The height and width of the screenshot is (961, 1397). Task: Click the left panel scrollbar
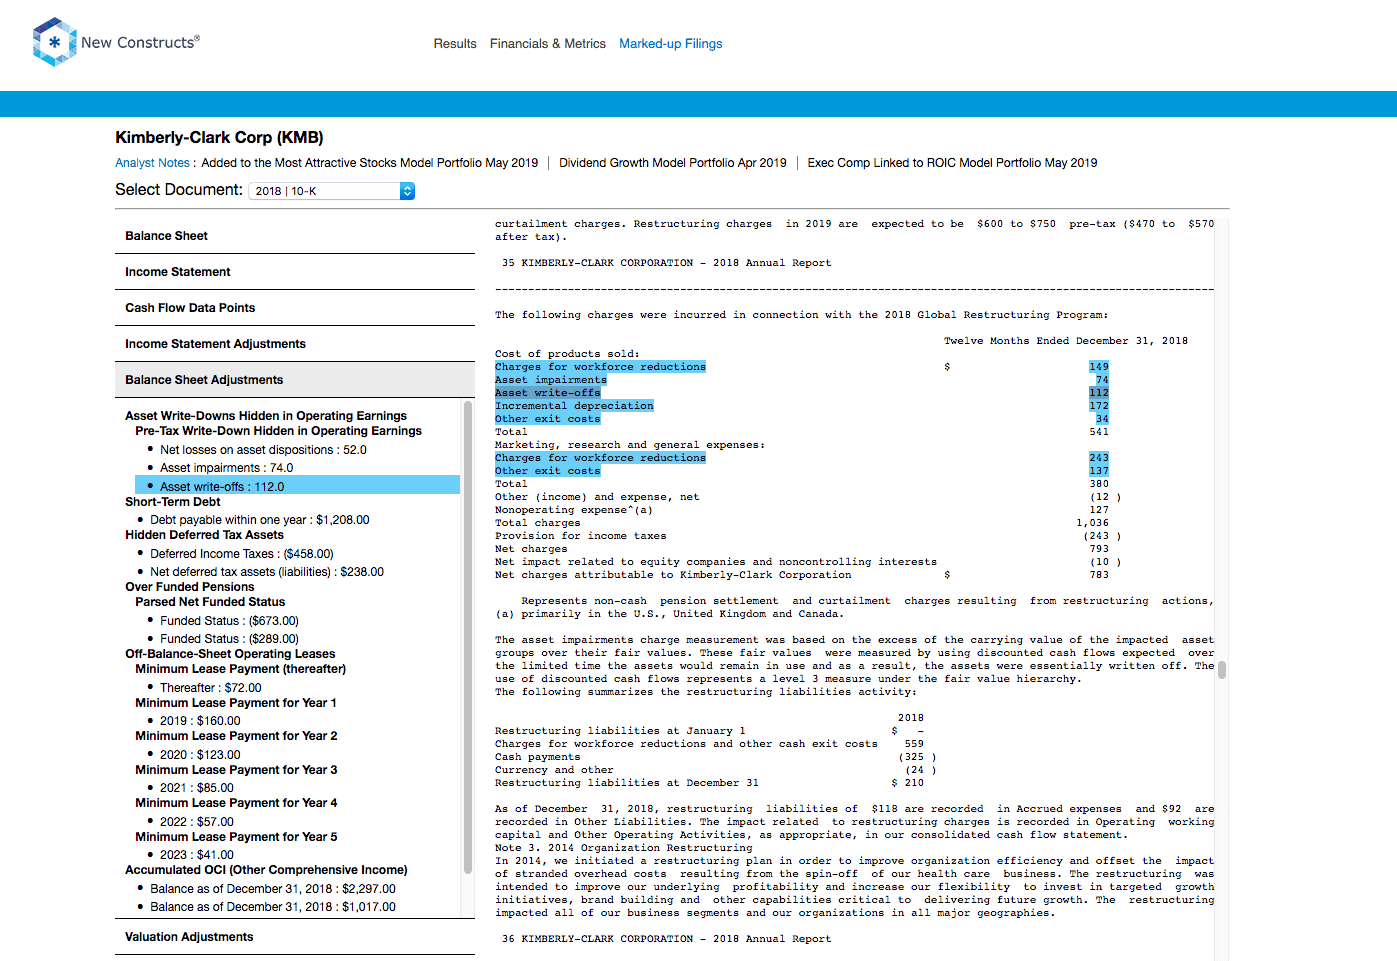pyautogui.click(x=467, y=637)
